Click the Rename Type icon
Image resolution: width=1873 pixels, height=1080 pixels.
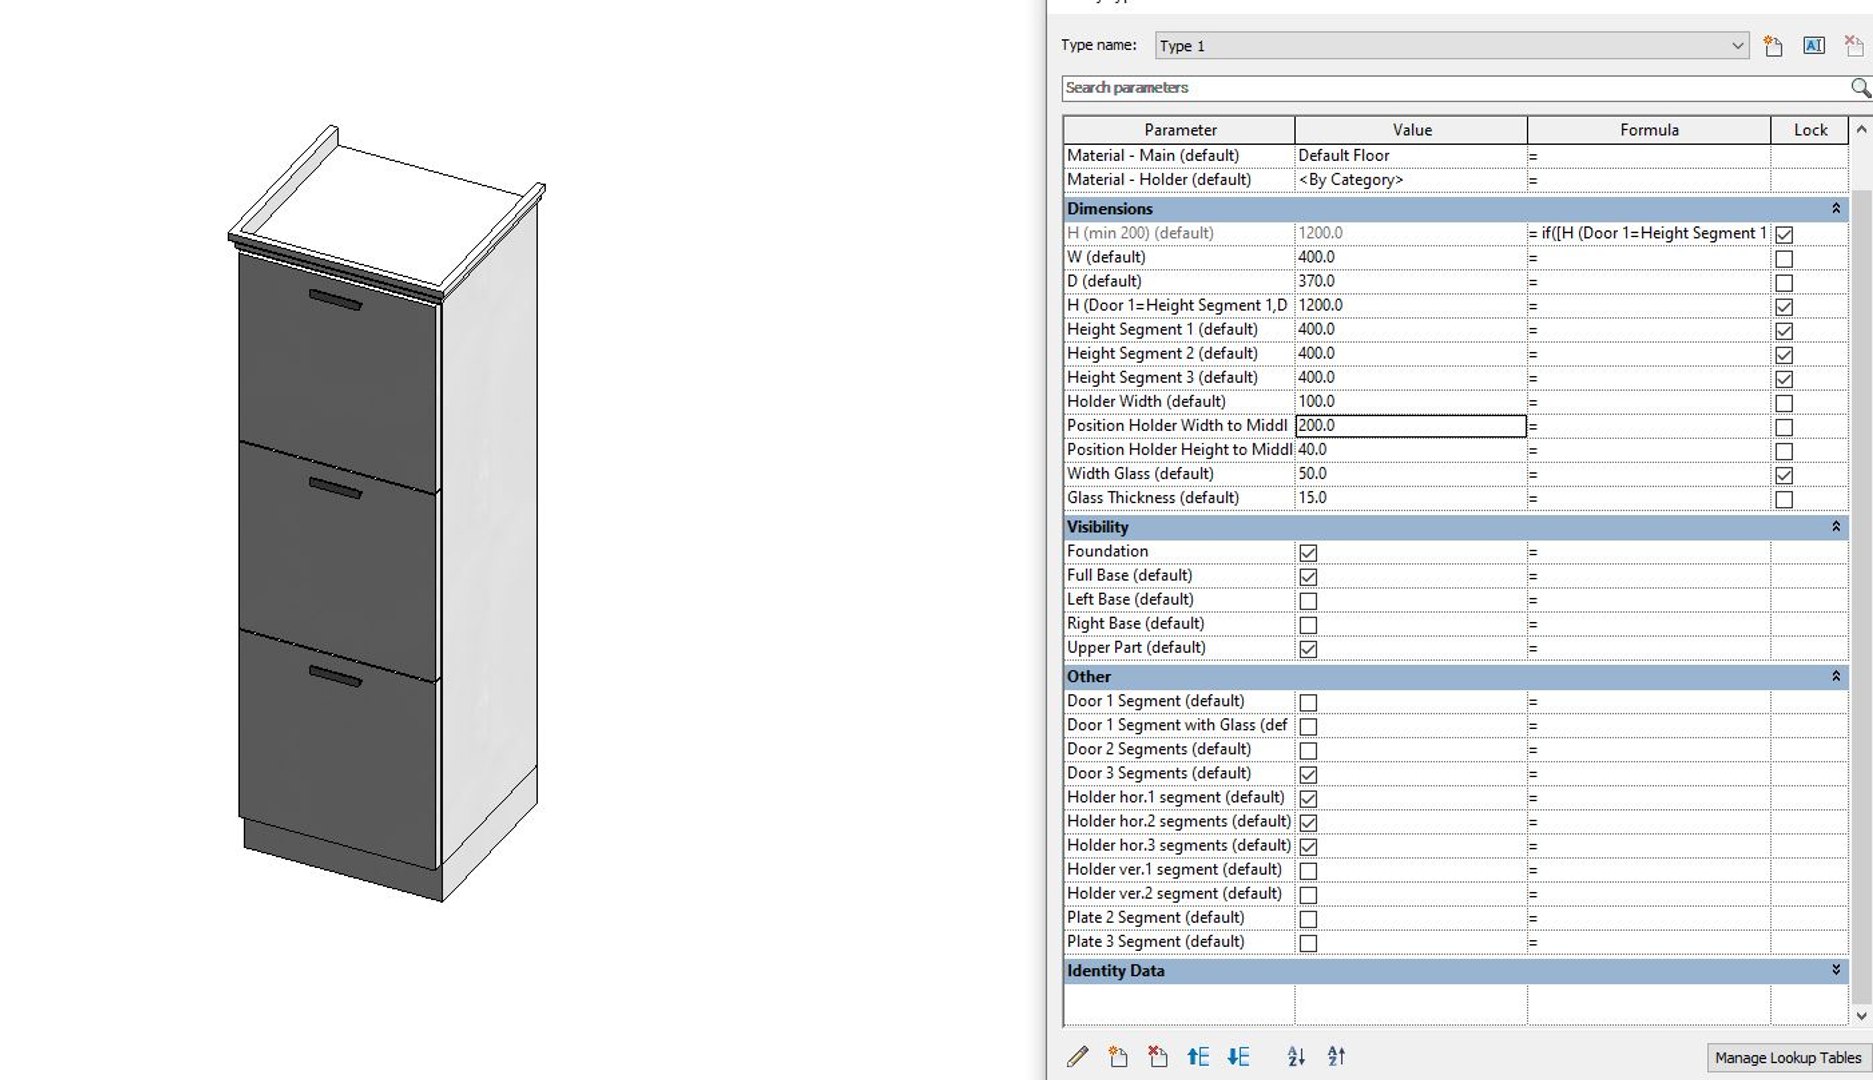tap(1814, 46)
